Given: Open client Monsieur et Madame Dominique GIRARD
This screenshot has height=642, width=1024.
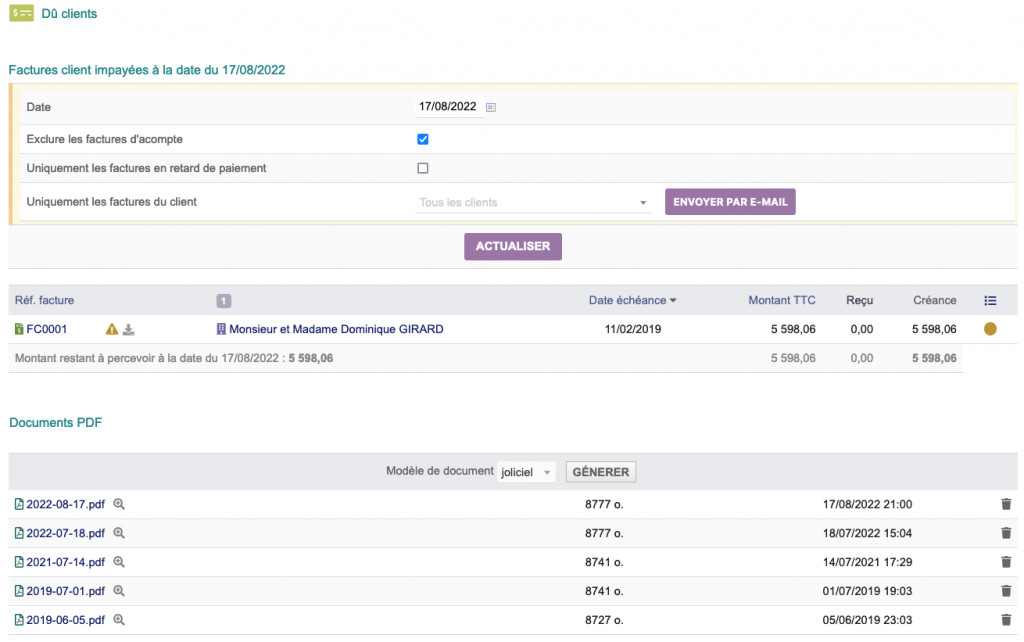Looking at the screenshot, I should coord(335,329).
